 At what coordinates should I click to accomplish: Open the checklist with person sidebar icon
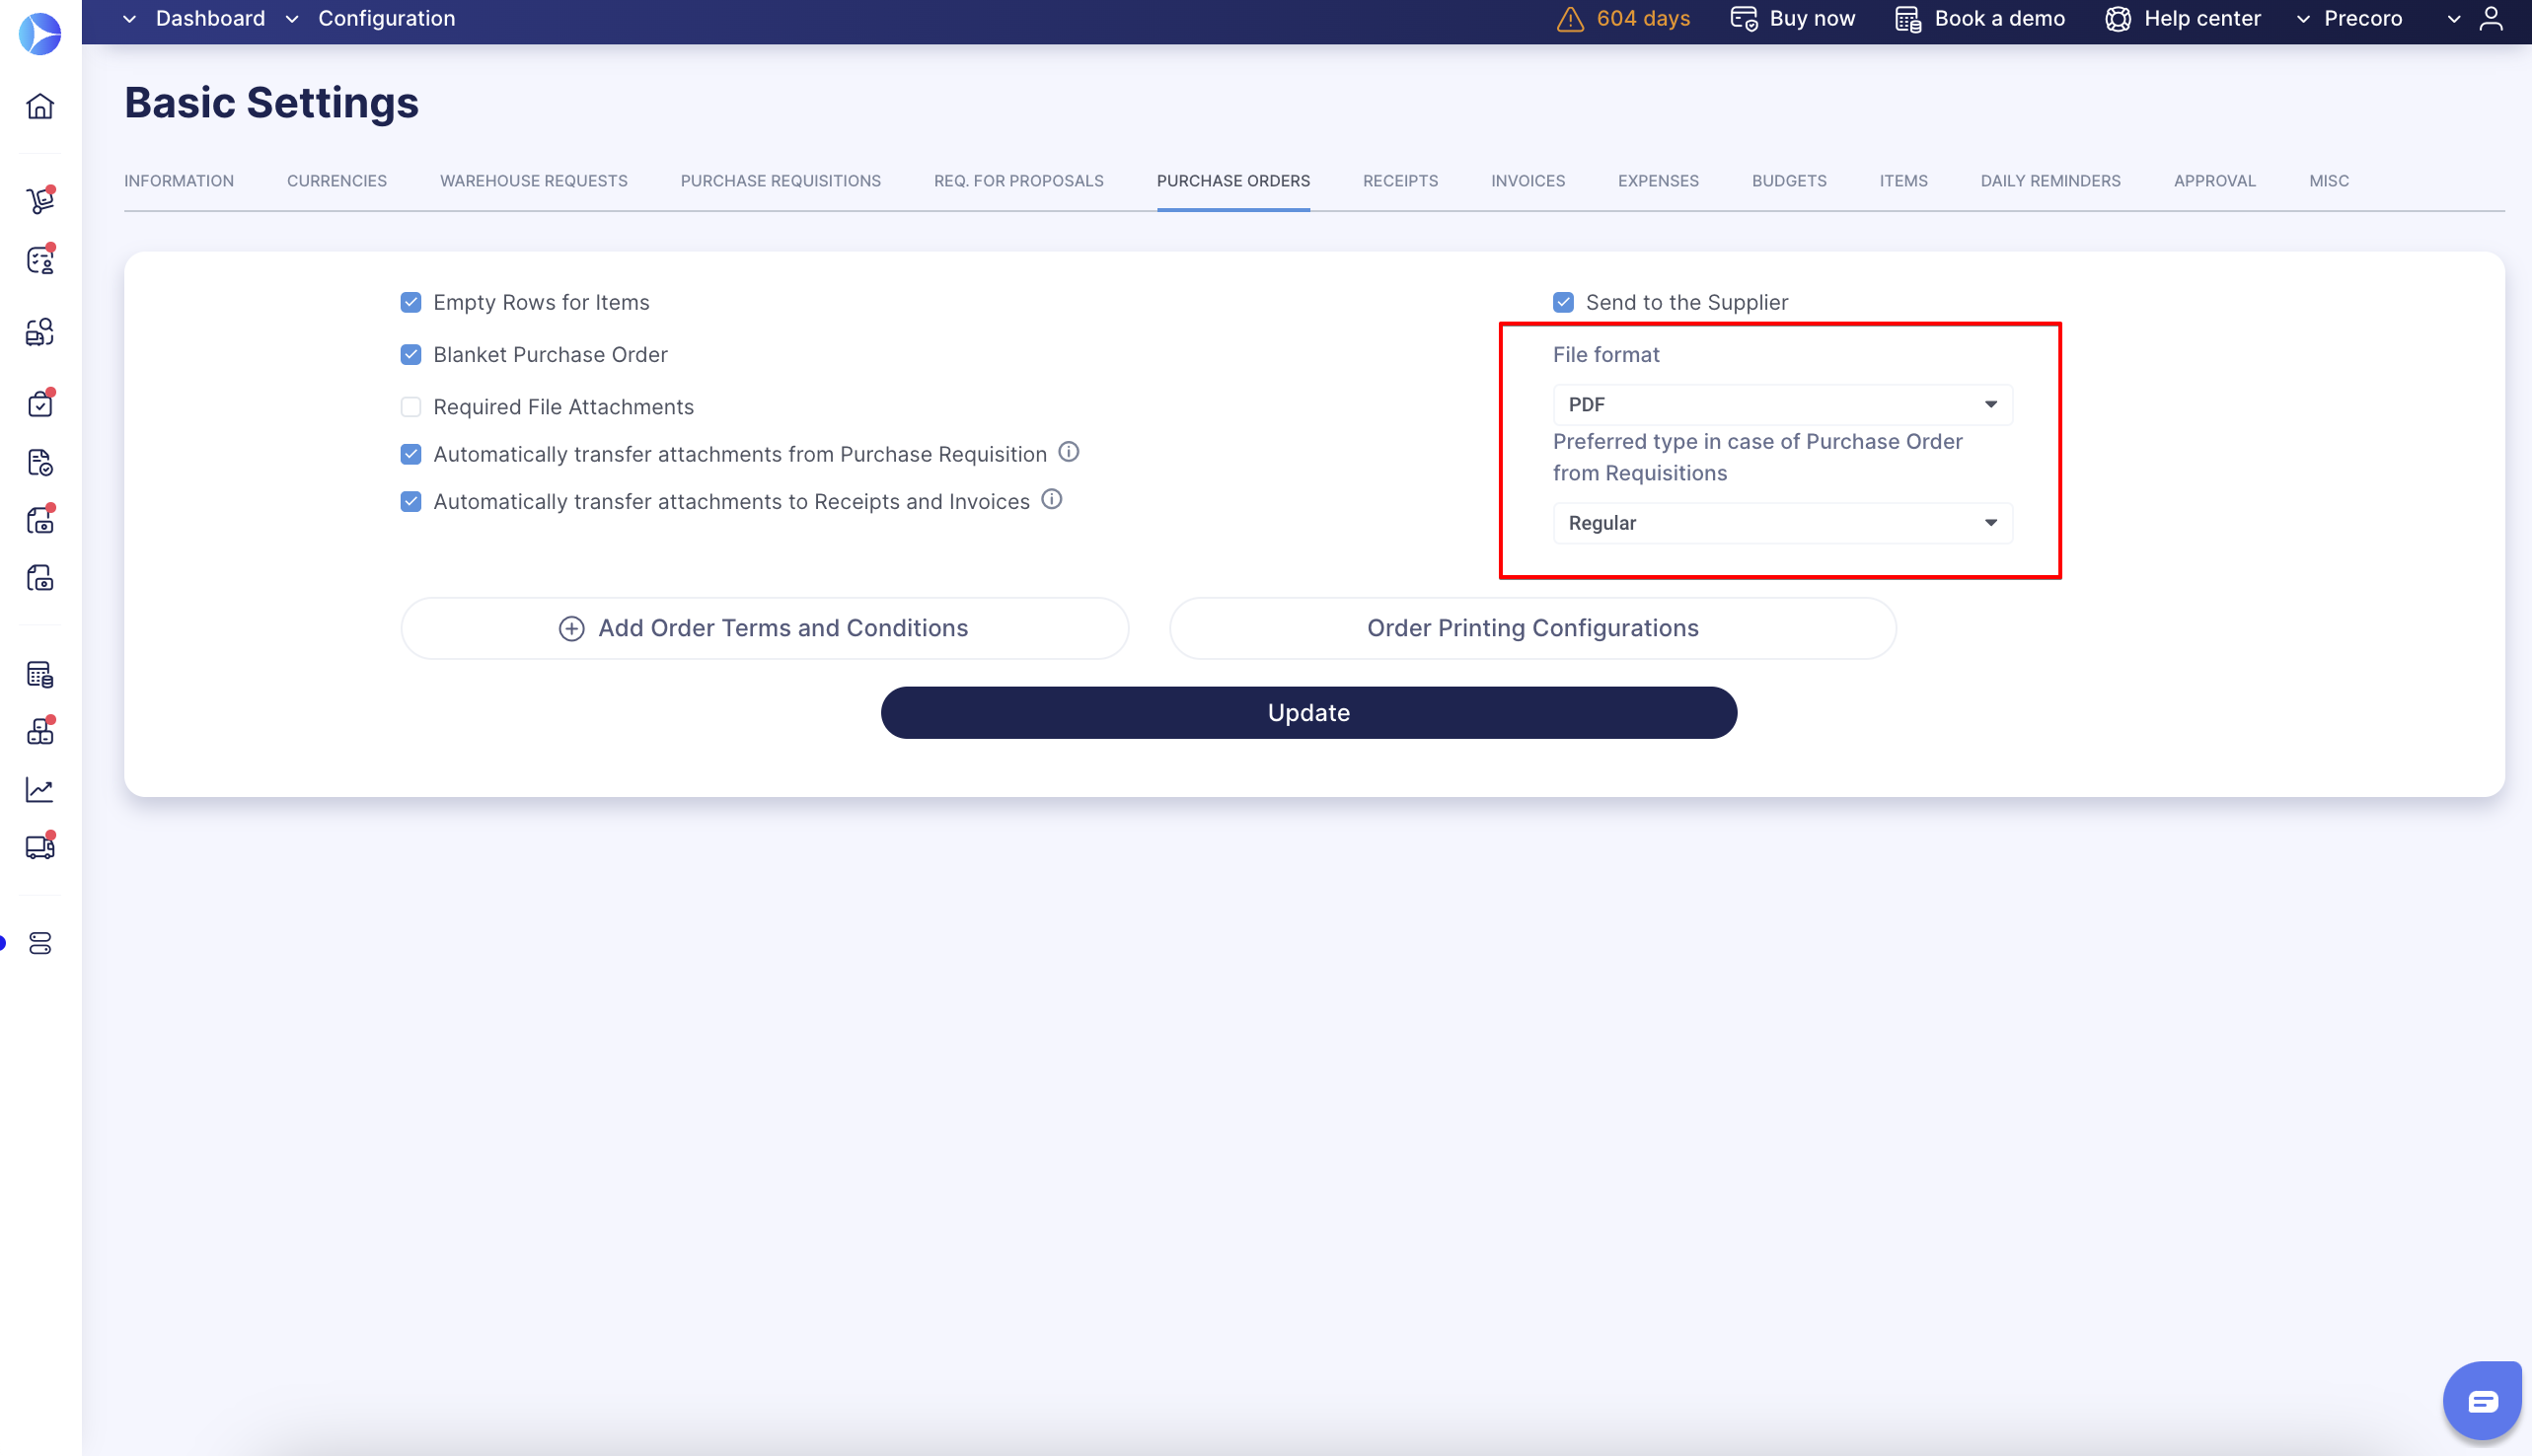tap(40, 260)
